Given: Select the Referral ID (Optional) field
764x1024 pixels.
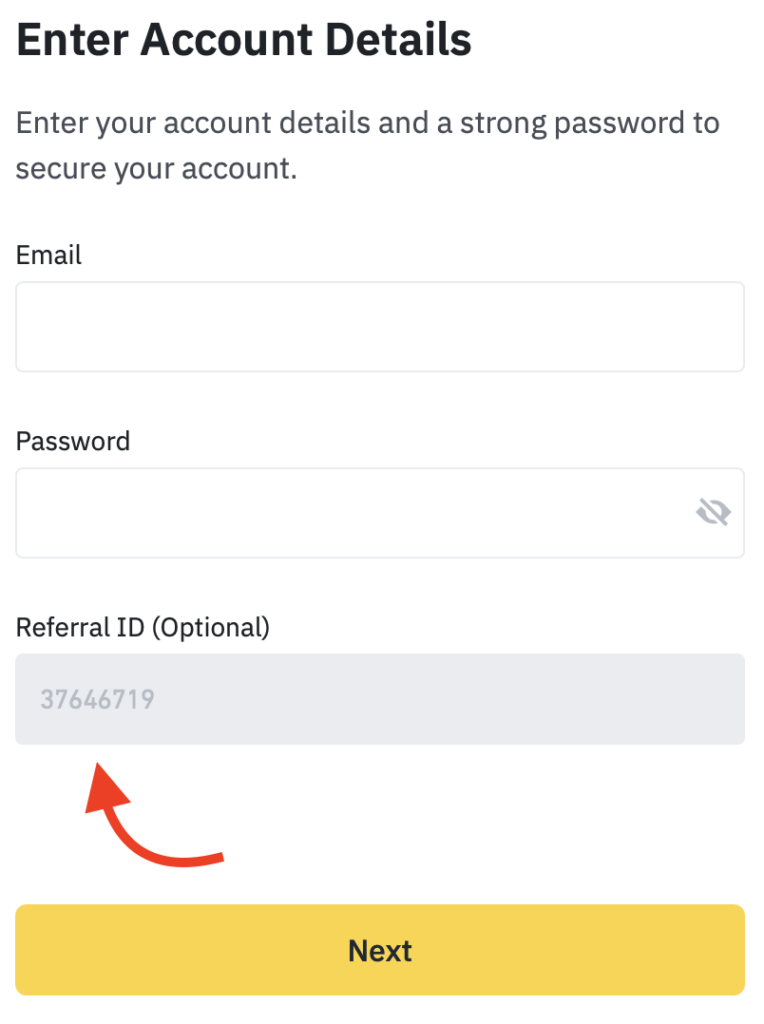Looking at the screenshot, I should tap(380, 699).
